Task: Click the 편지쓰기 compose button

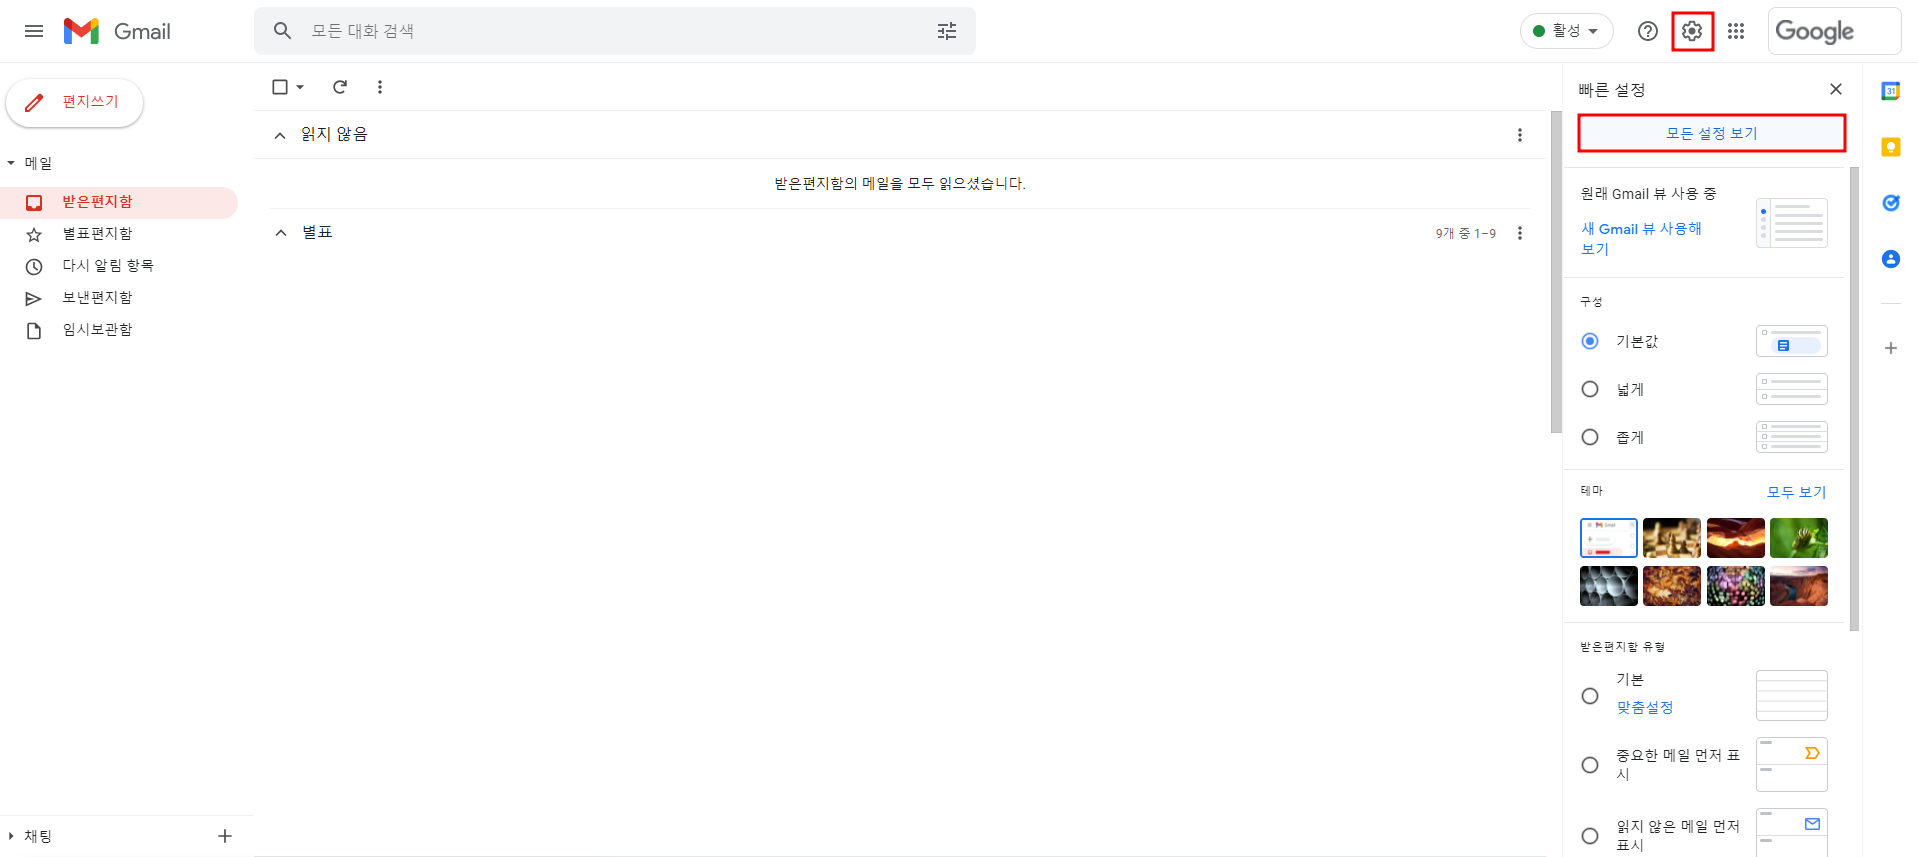Action: click(x=75, y=102)
